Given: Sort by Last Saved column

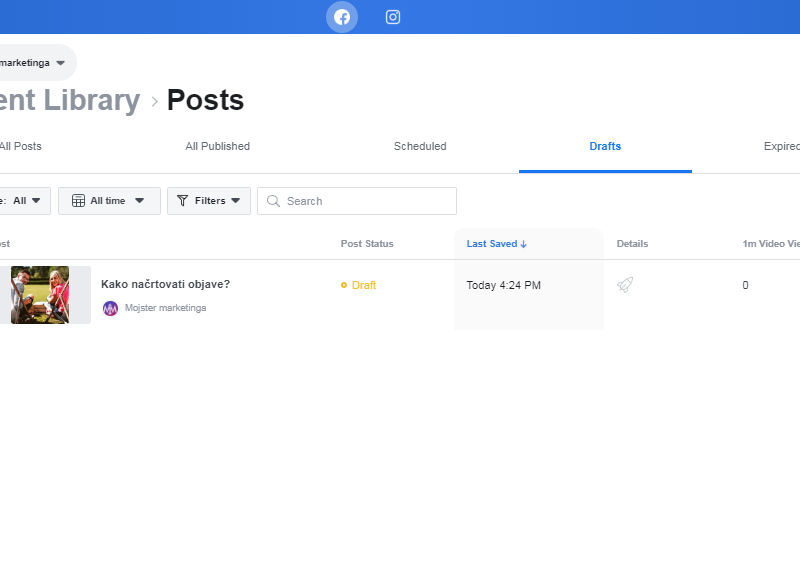Looking at the screenshot, I should [x=496, y=244].
